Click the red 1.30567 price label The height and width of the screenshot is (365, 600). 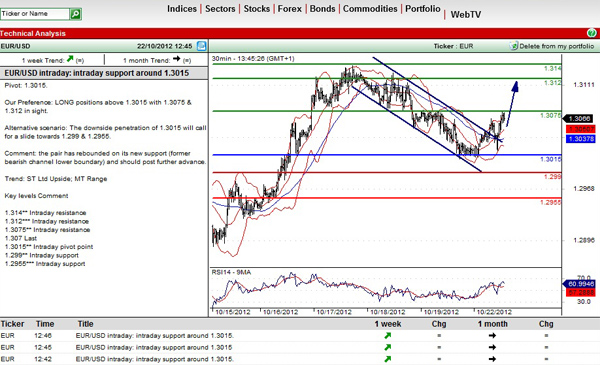point(581,129)
